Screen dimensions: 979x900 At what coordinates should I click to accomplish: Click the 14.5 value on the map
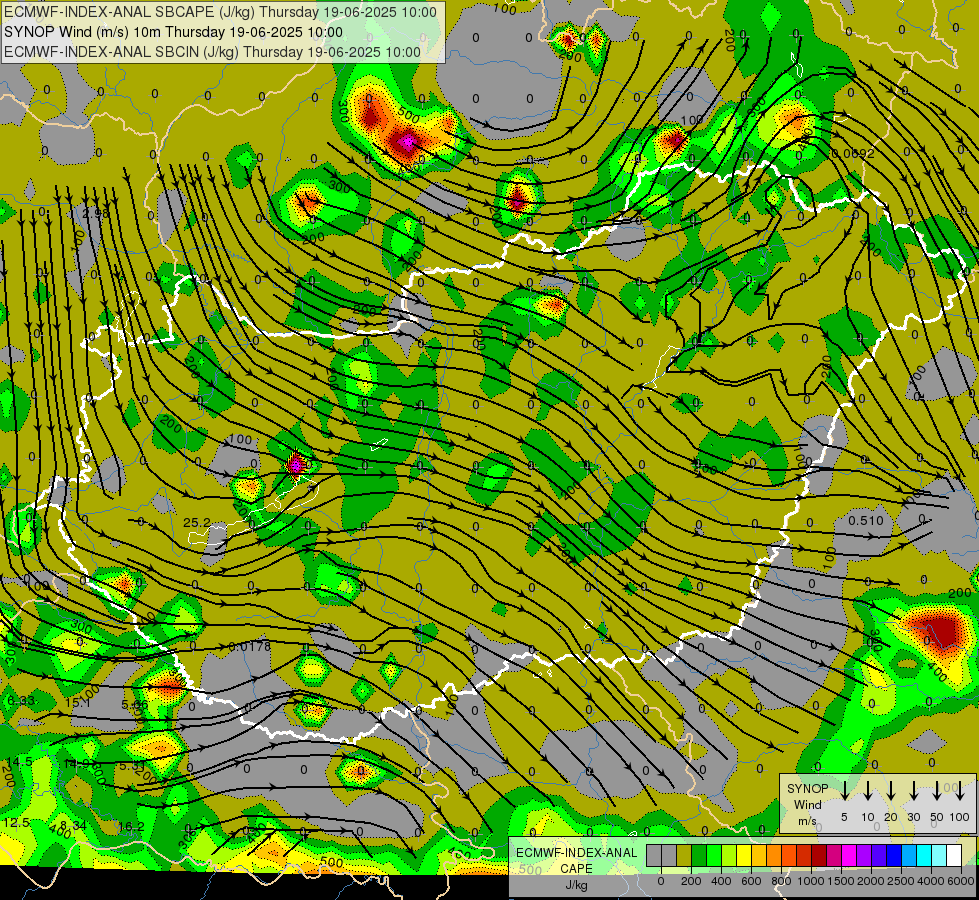(x=20, y=761)
